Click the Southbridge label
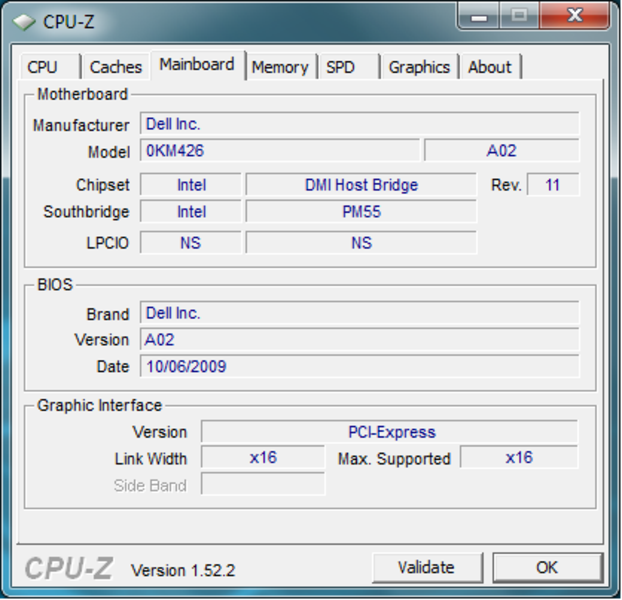This screenshot has height=600, width=622. click(x=86, y=212)
